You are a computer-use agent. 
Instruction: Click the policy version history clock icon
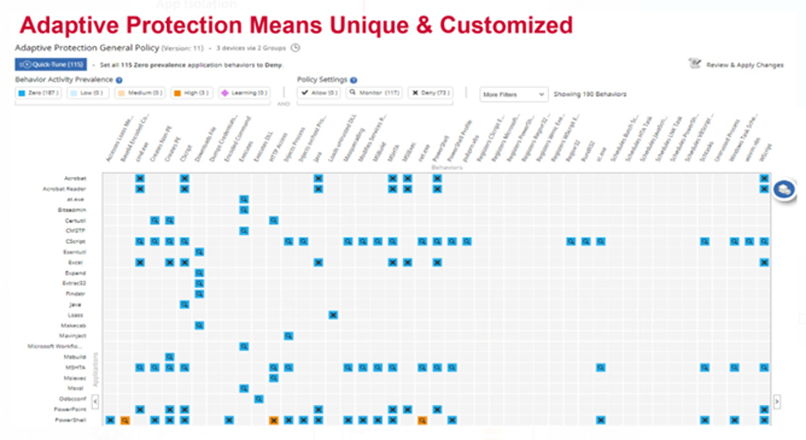click(296, 47)
